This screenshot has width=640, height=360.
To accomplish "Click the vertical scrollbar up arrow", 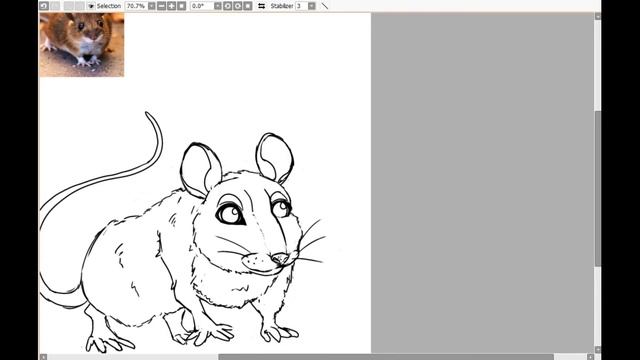I will click(x=598, y=16).
